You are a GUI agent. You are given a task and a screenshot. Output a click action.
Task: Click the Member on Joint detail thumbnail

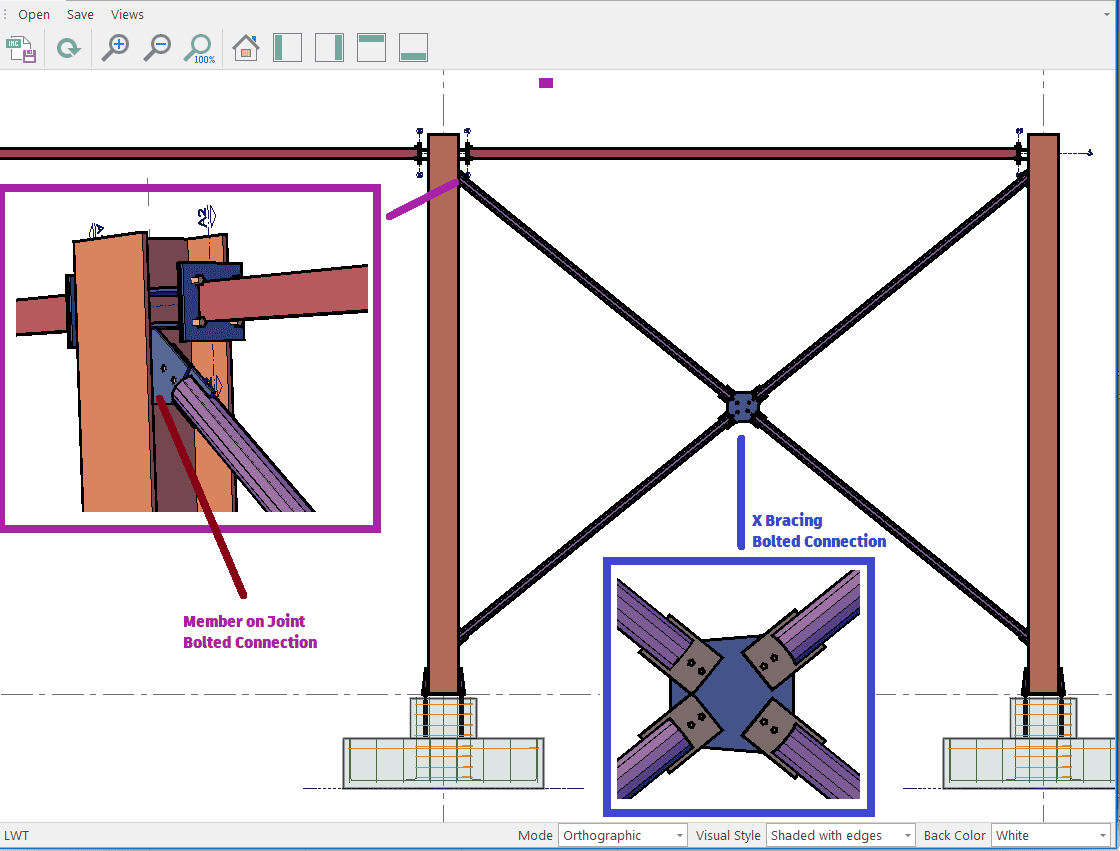[190, 357]
